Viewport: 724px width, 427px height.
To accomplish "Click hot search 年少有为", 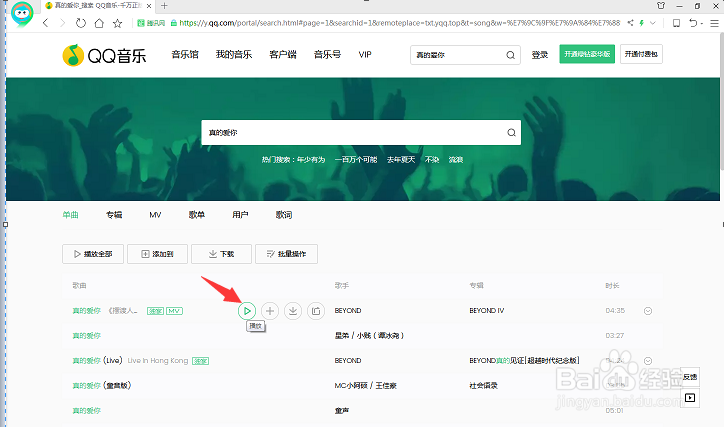I will (x=311, y=160).
